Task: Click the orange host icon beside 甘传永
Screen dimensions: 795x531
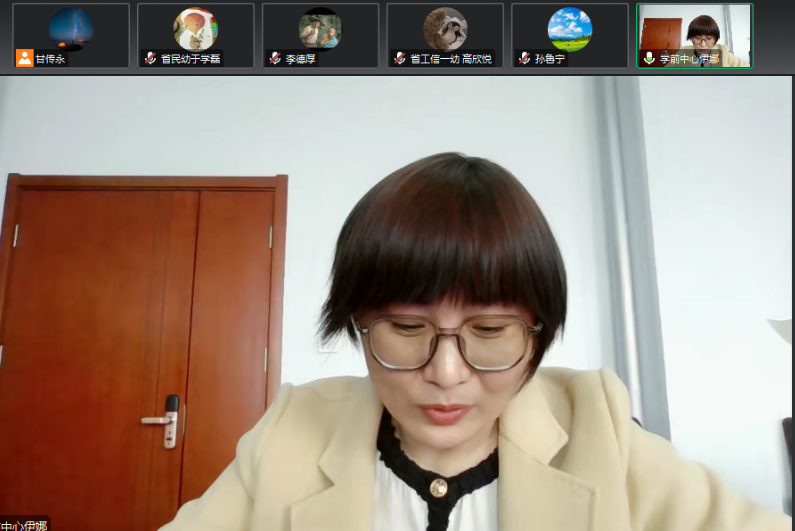Action: [24, 58]
